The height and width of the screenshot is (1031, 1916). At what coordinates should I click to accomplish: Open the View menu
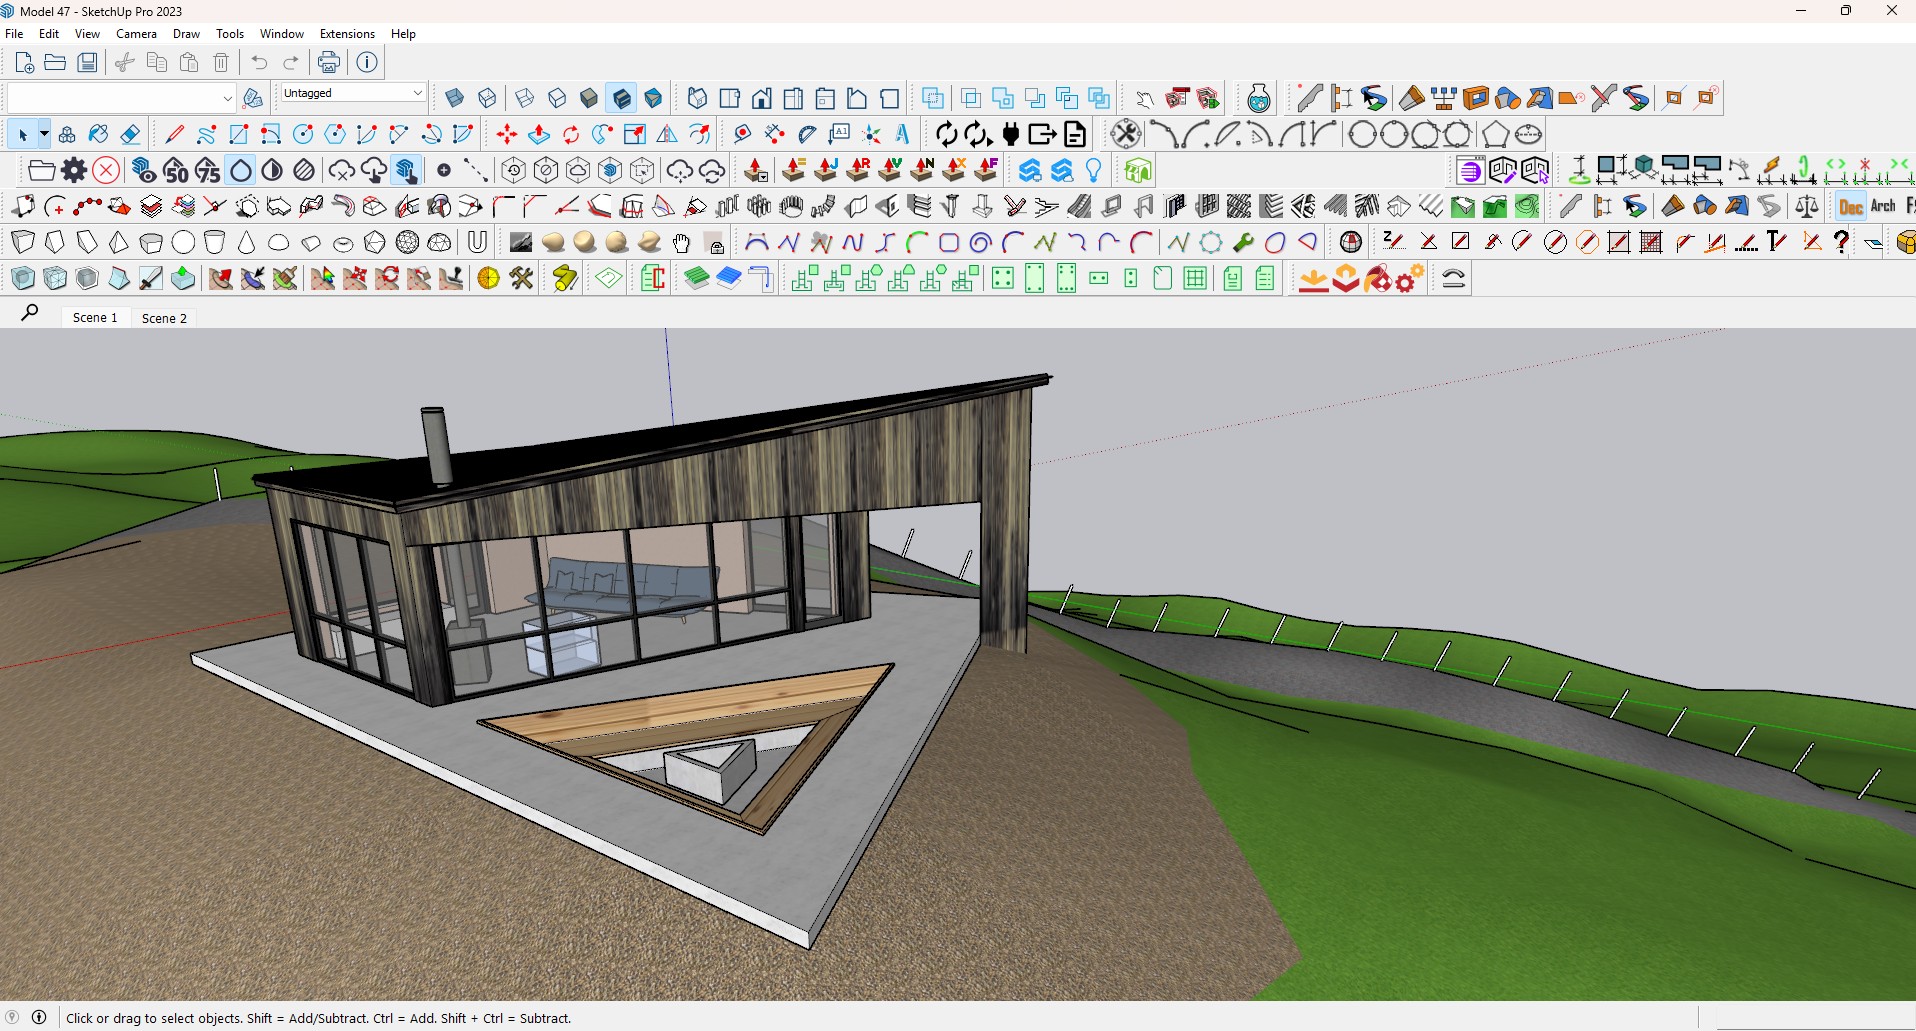(87, 34)
